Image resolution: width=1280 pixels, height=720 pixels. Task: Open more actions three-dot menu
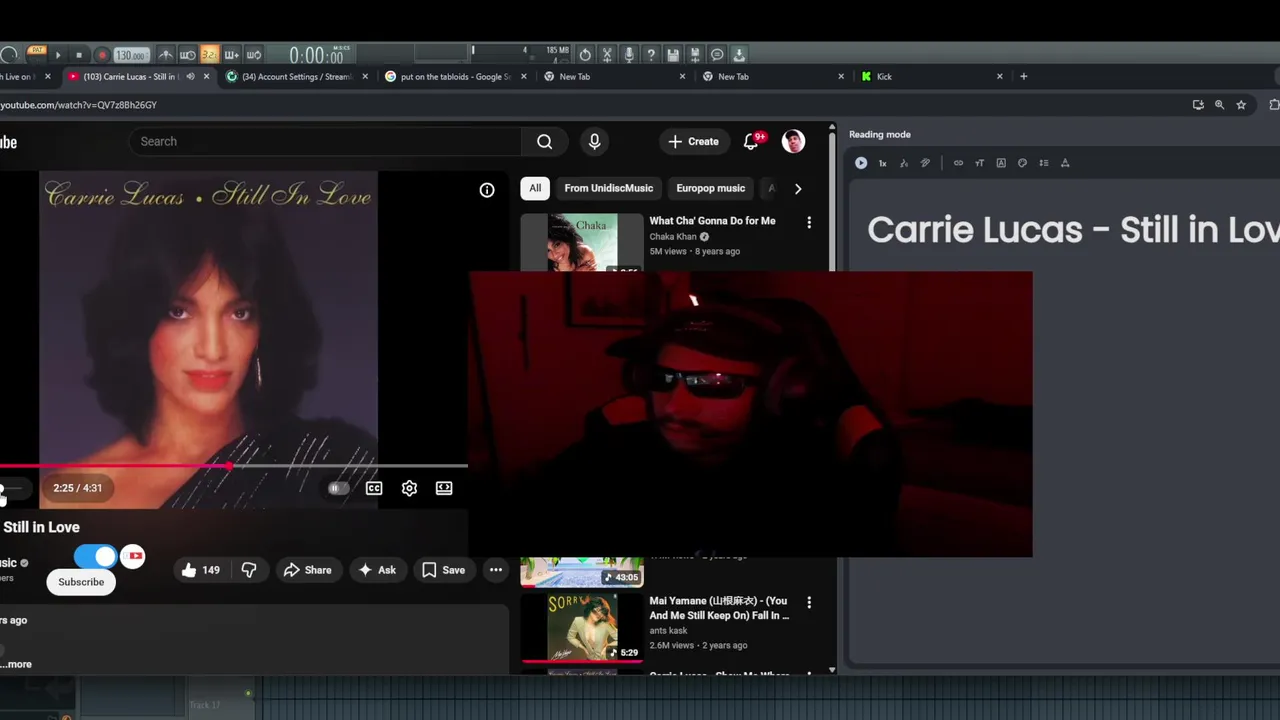pos(496,570)
